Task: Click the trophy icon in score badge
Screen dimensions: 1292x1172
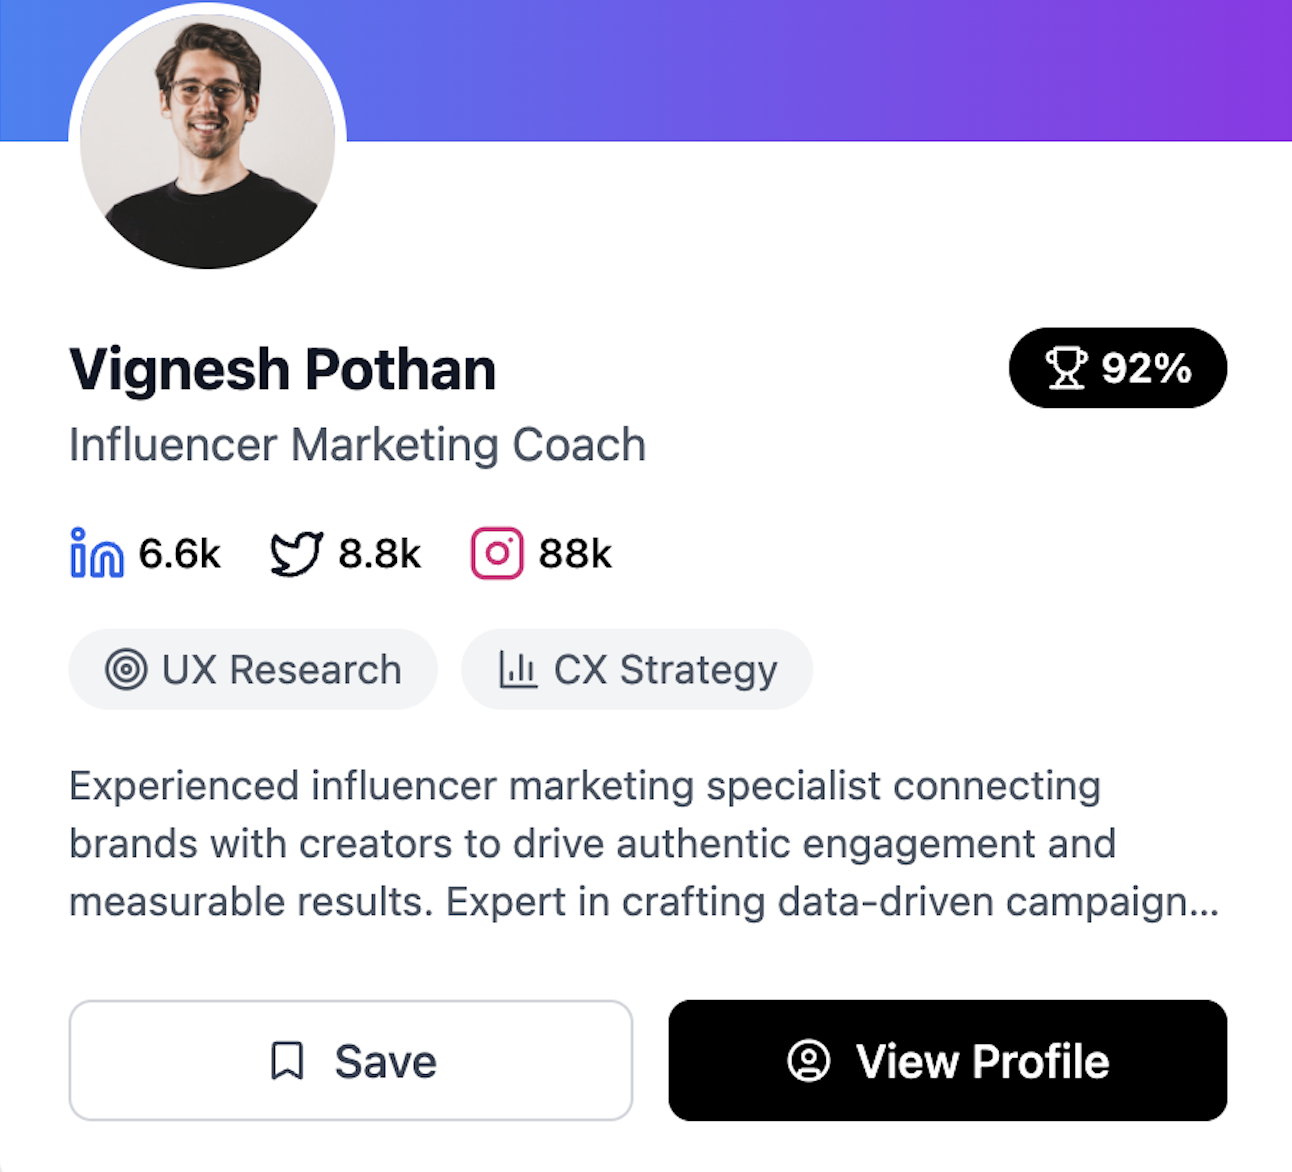Action: click(x=1066, y=368)
